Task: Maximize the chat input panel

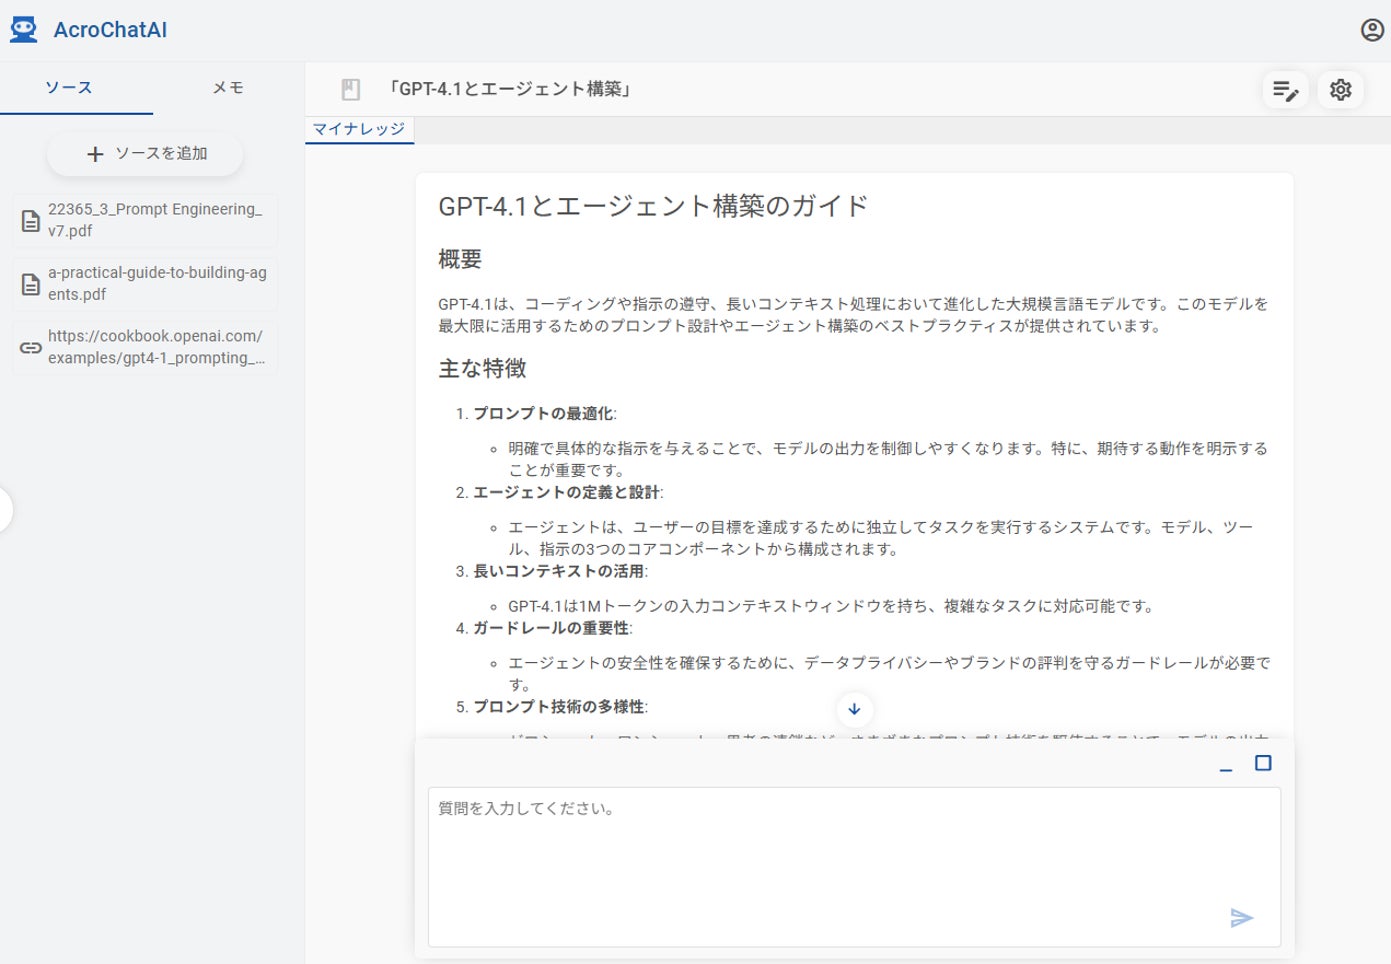Action: [1263, 763]
